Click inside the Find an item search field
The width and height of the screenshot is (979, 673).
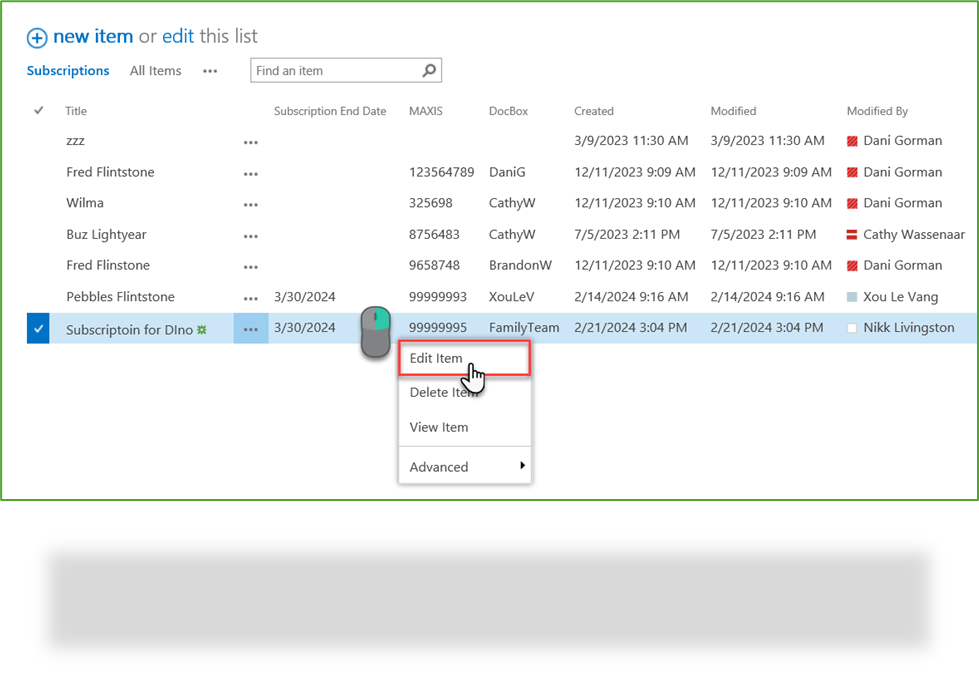[x=330, y=70]
